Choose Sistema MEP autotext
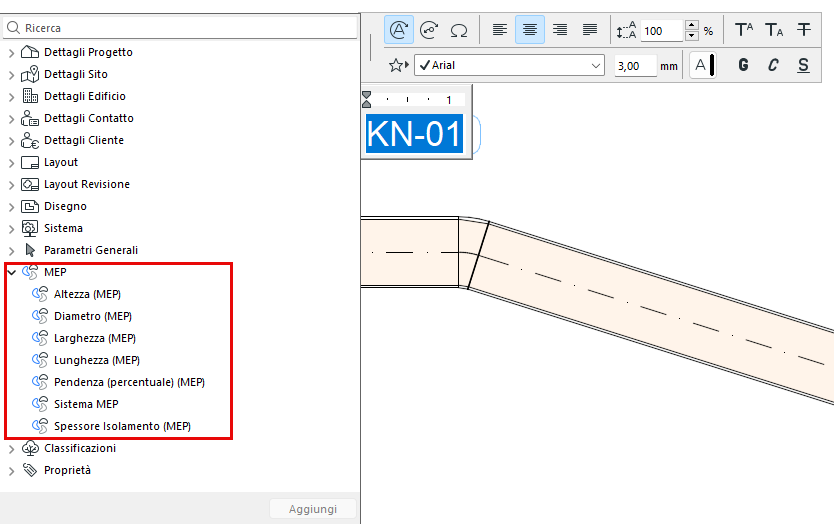The image size is (834, 524). pos(86,404)
